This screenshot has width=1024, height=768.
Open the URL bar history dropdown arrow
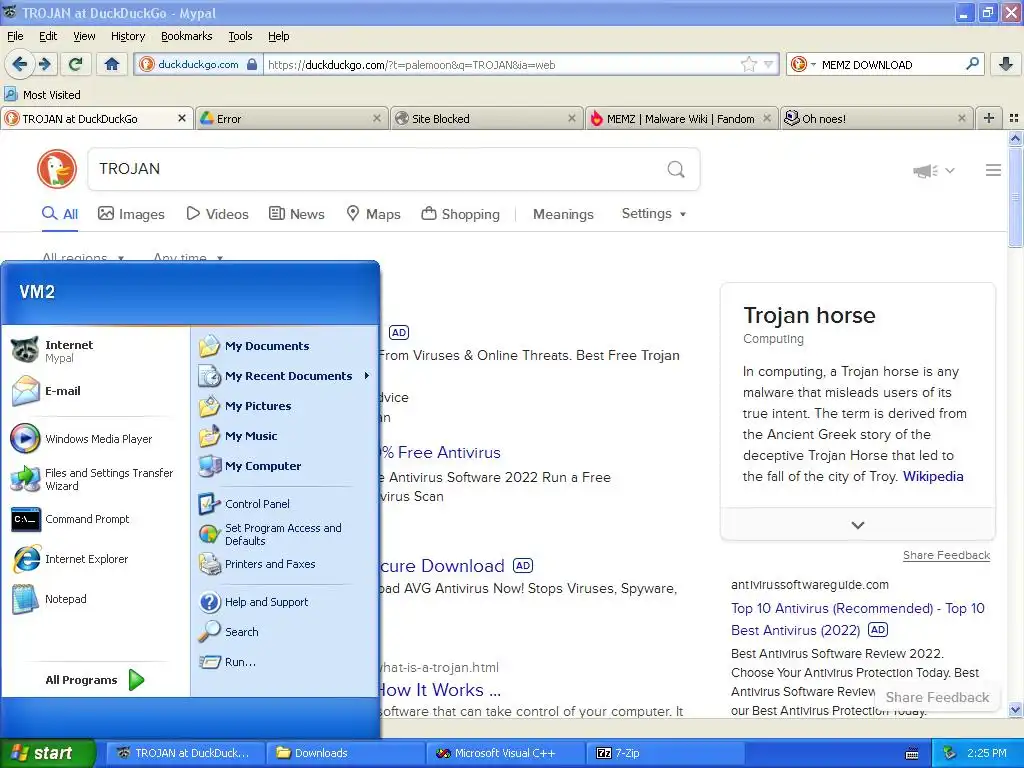(x=769, y=64)
